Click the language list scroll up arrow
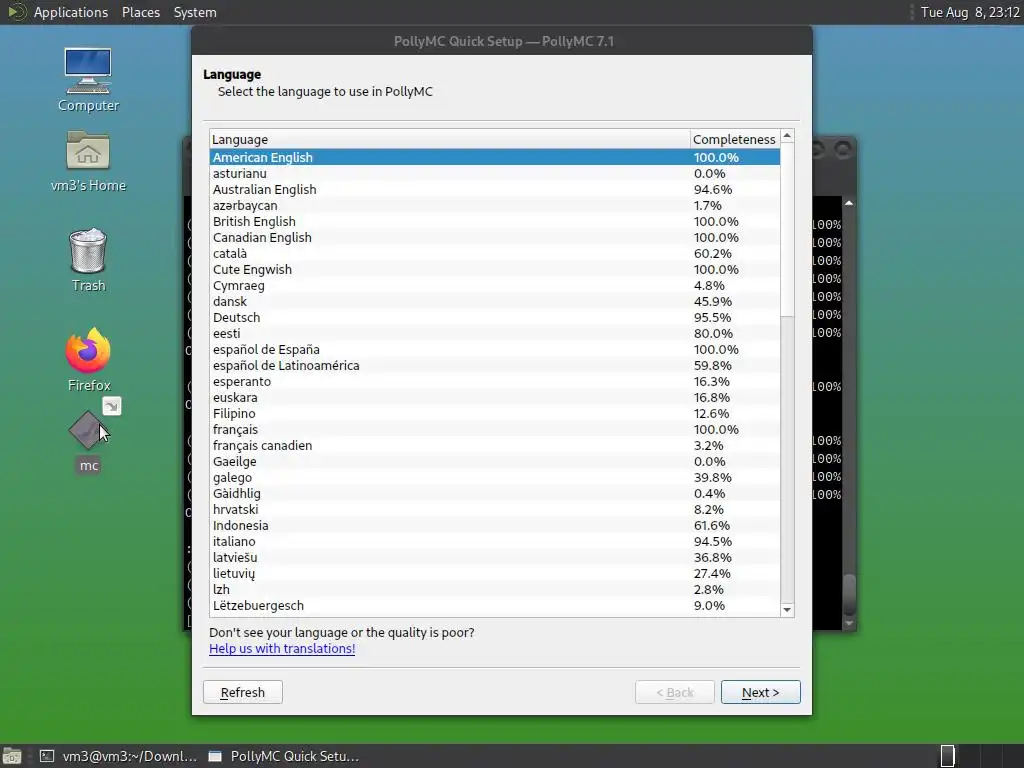1024x768 pixels. point(787,136)
